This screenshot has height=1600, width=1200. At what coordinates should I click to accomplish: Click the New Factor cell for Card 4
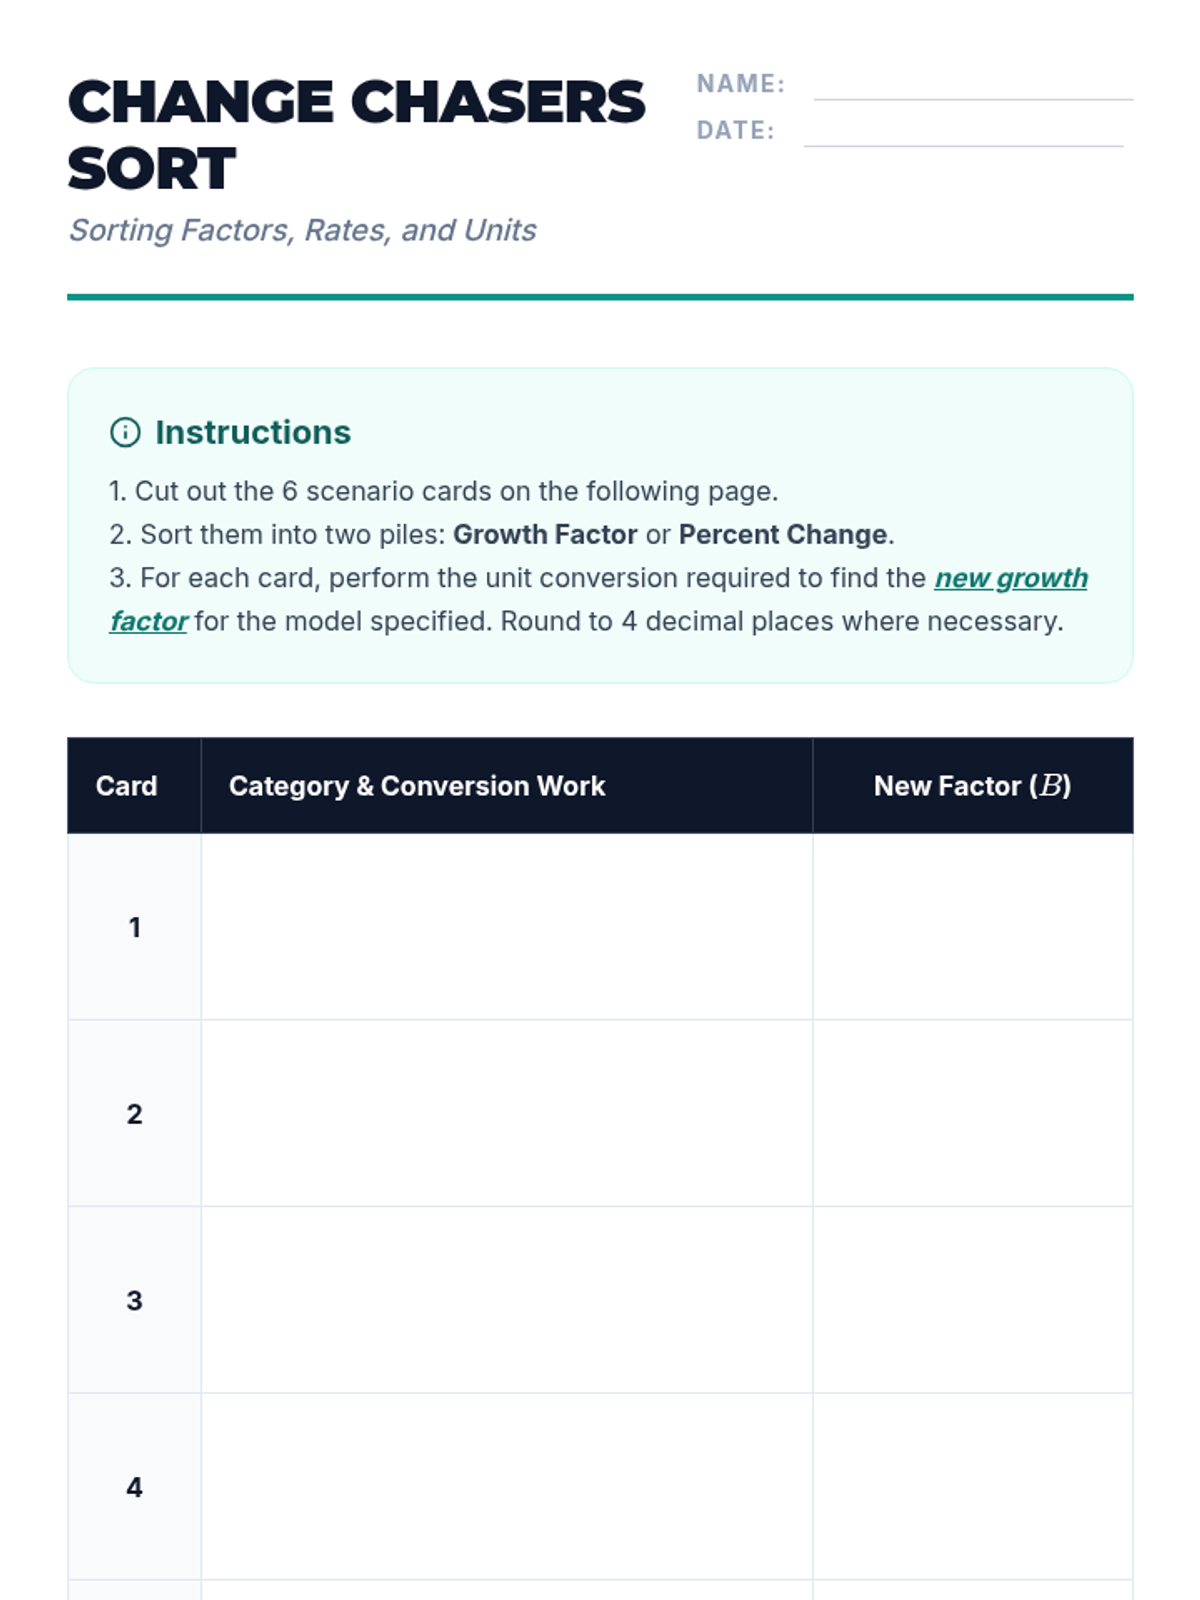coord(972,1487)
